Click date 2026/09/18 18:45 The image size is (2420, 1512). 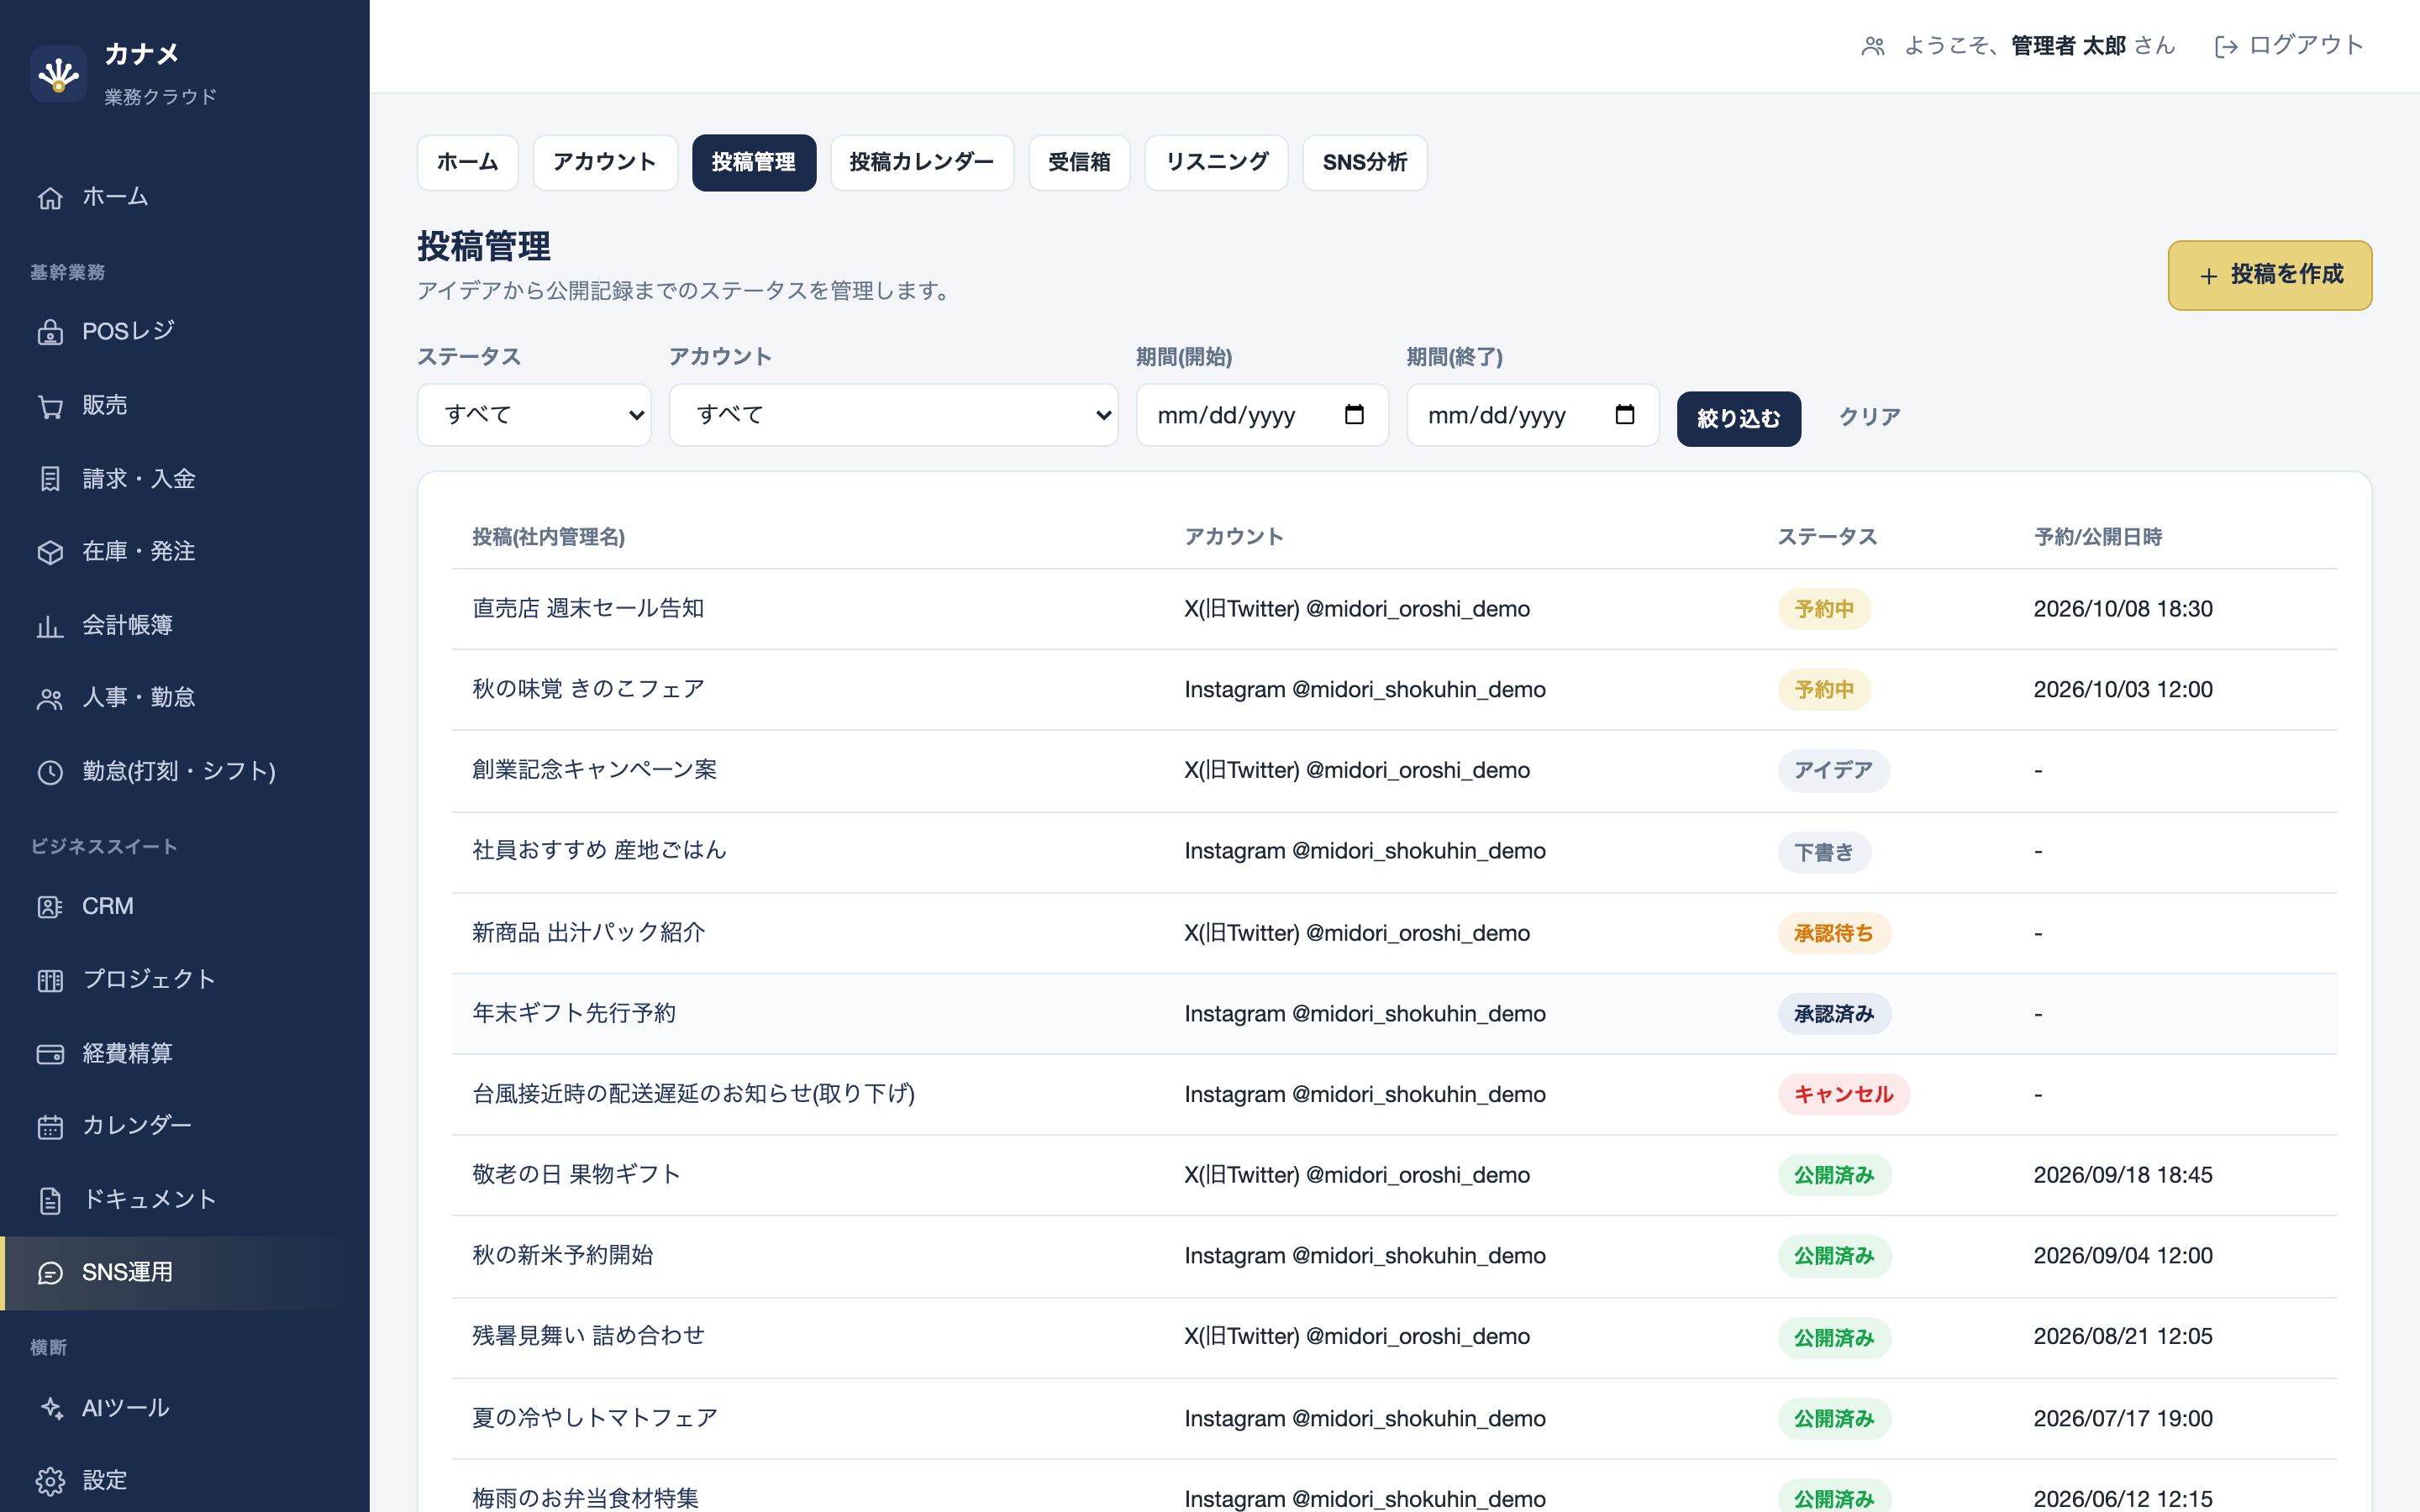pos(2122,1175)
